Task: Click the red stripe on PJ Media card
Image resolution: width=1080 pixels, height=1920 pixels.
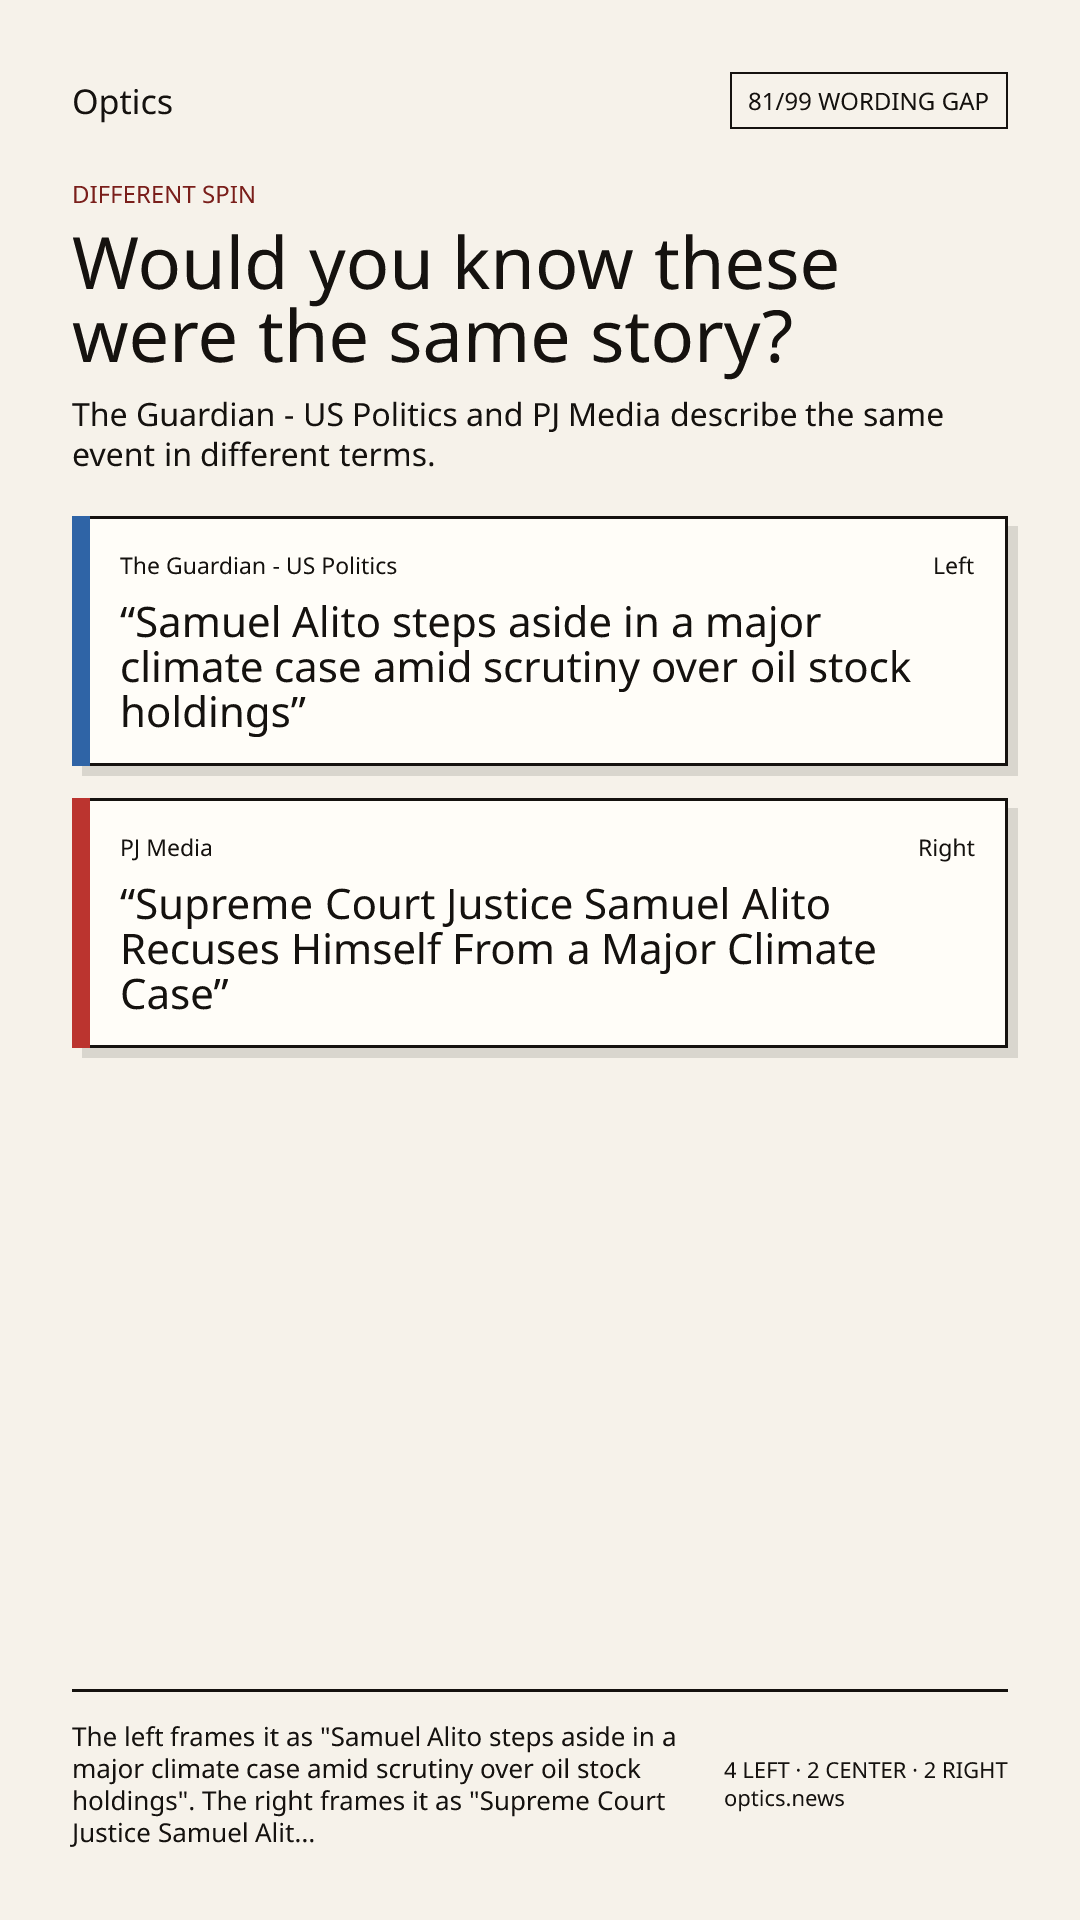Action: tap(81, 923)
